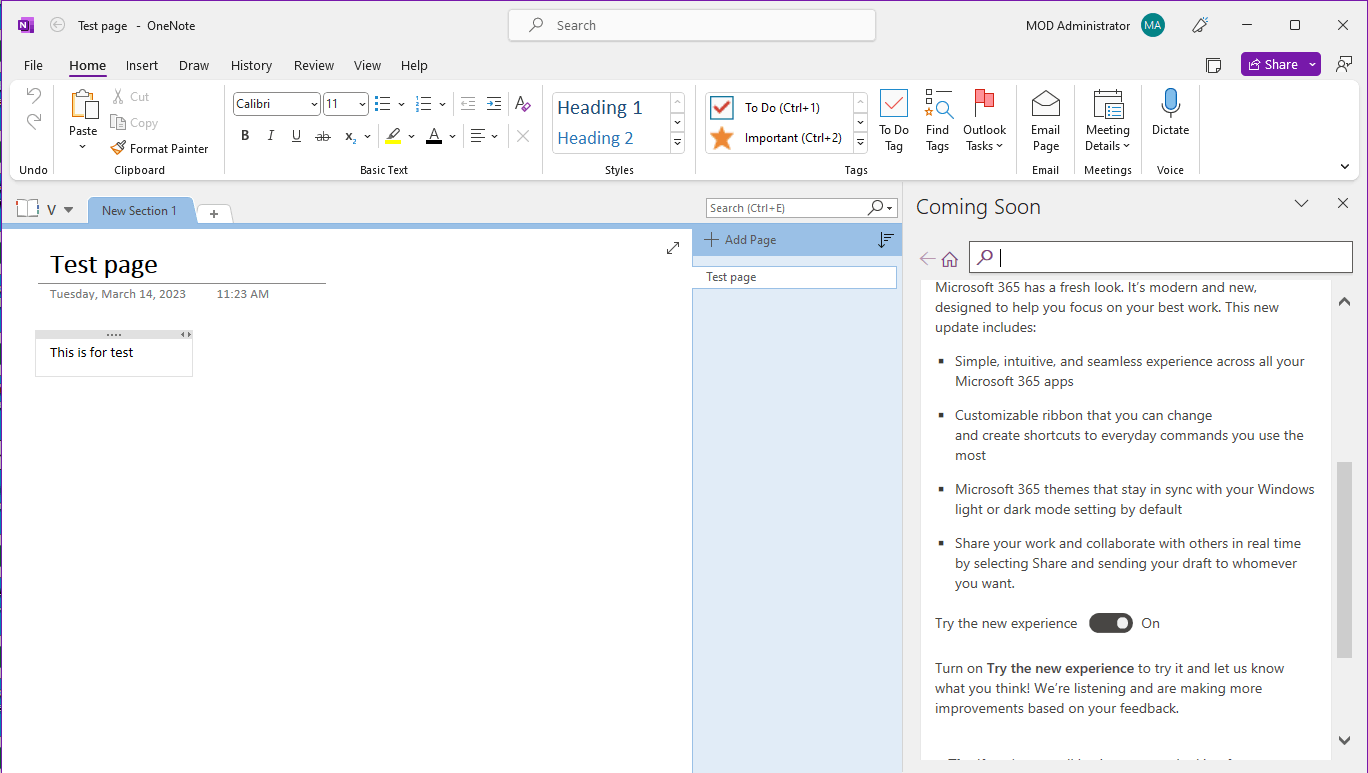Expand the Styles gallery
The width and height of the screenshot is (1368, 773).
click(677, 143)
